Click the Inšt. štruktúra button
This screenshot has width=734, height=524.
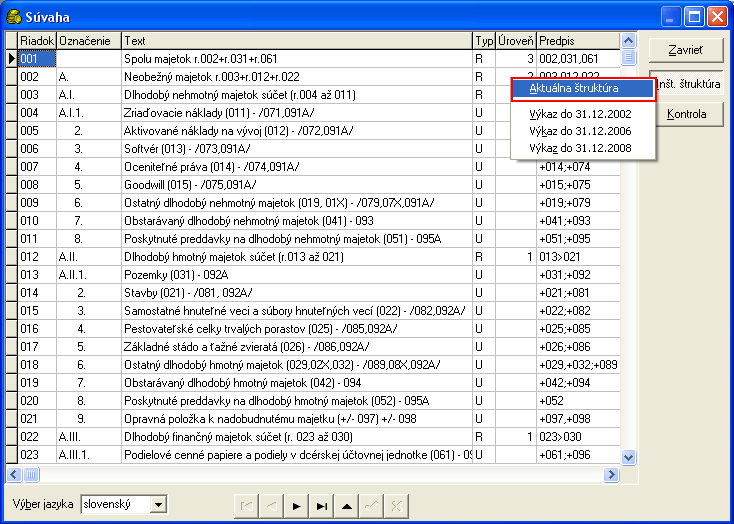point(689,84)
